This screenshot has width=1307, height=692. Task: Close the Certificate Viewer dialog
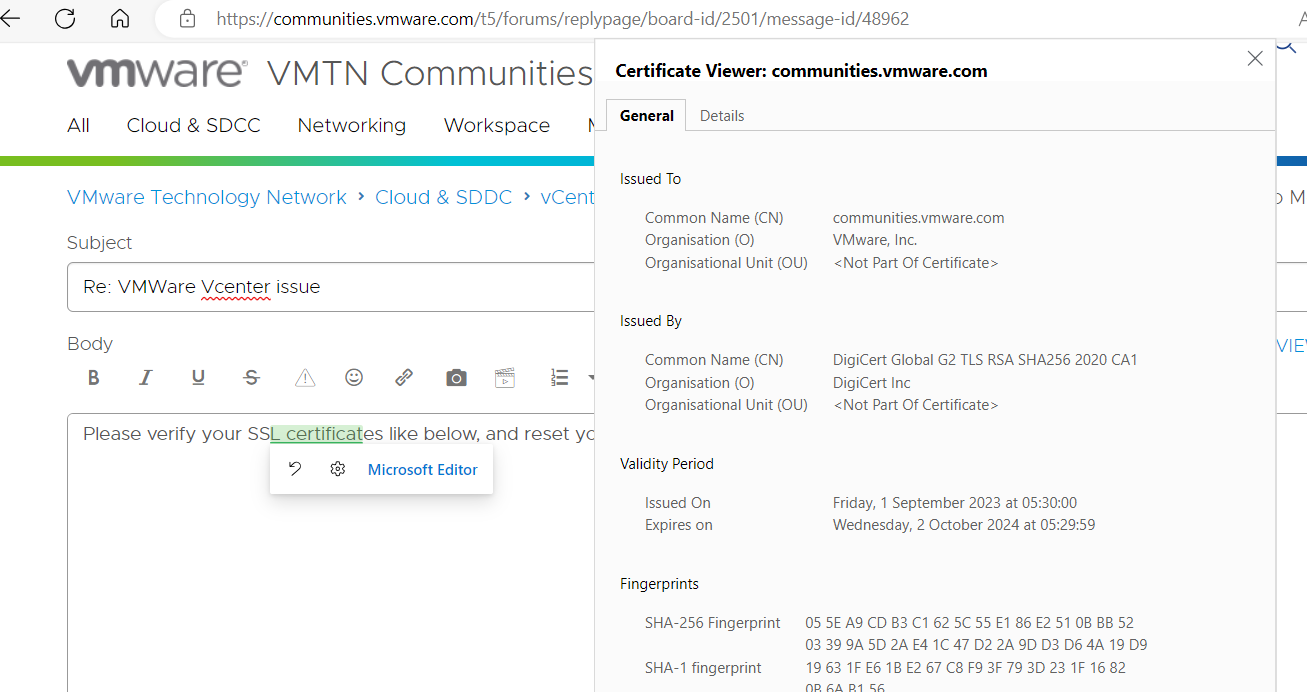point(1254,58)
